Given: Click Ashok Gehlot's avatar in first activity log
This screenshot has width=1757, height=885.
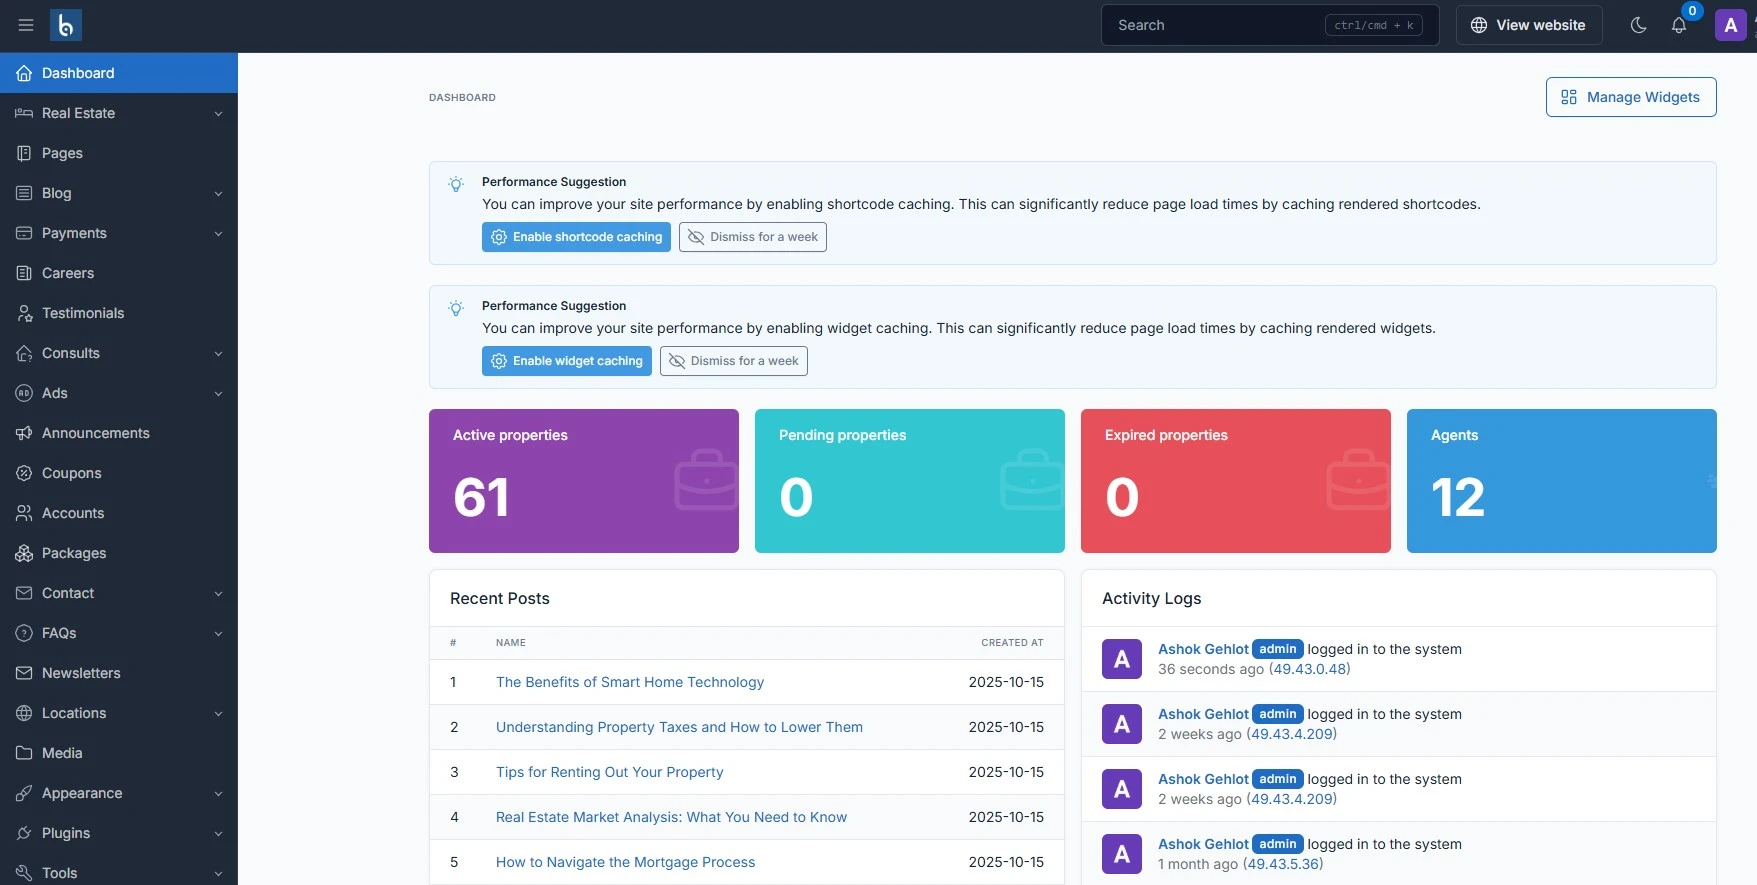Looking at the screenshot, I should click(1121, 659).
